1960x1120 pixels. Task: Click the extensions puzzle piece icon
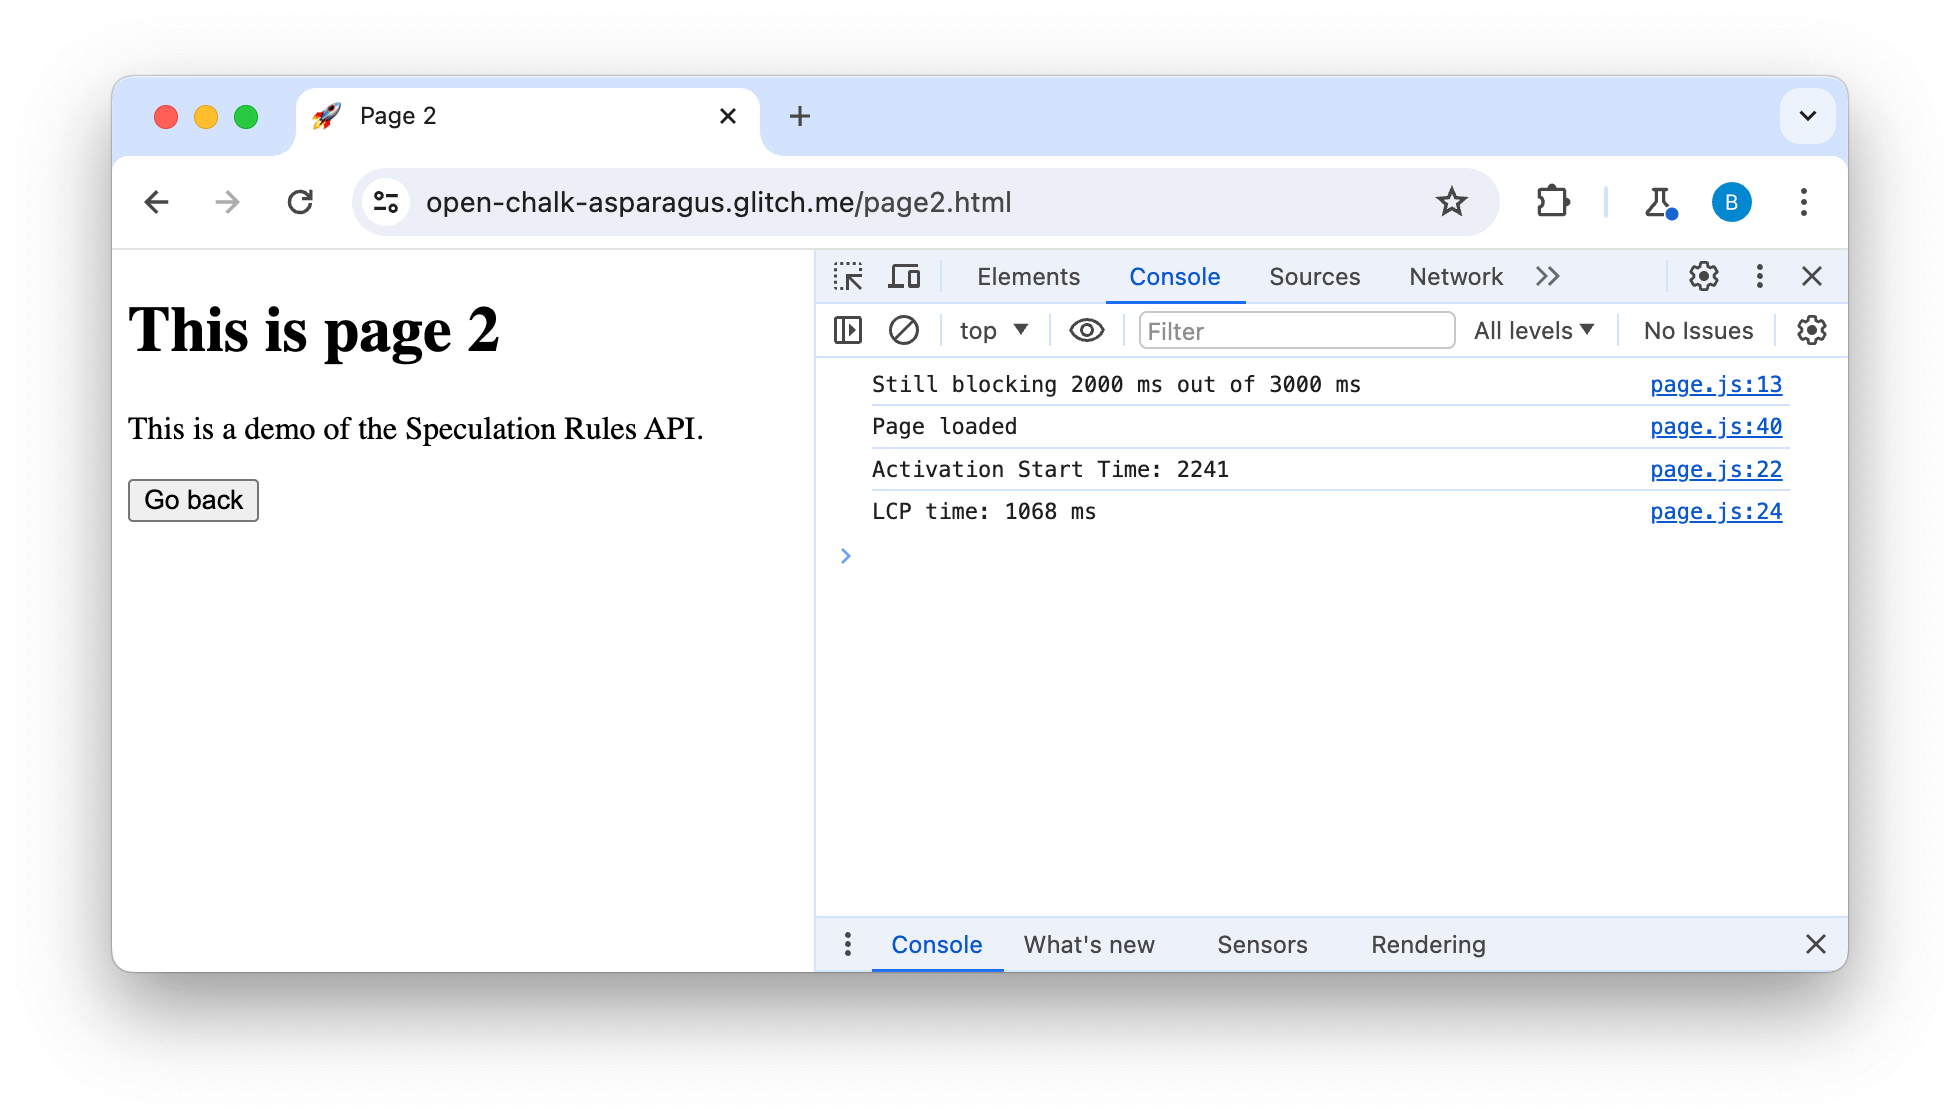point(1551,203)
